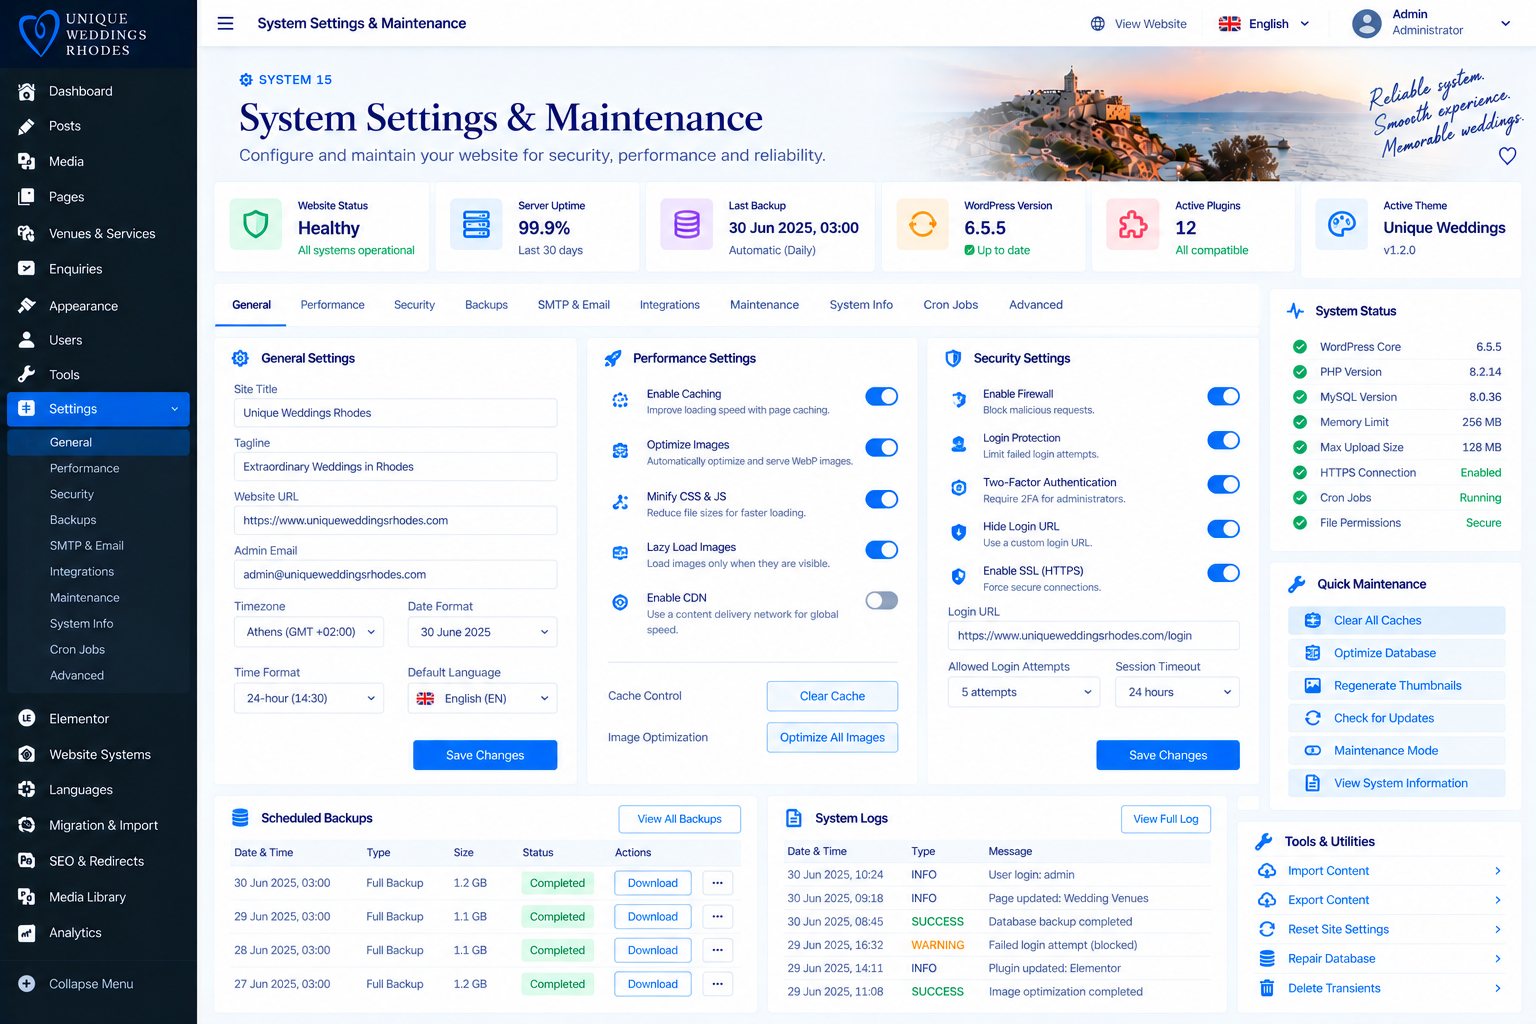Open Maintenance Mode quick action
The width and height of the screenshot is (1536, 1024).
click(x=1396, y=751)
